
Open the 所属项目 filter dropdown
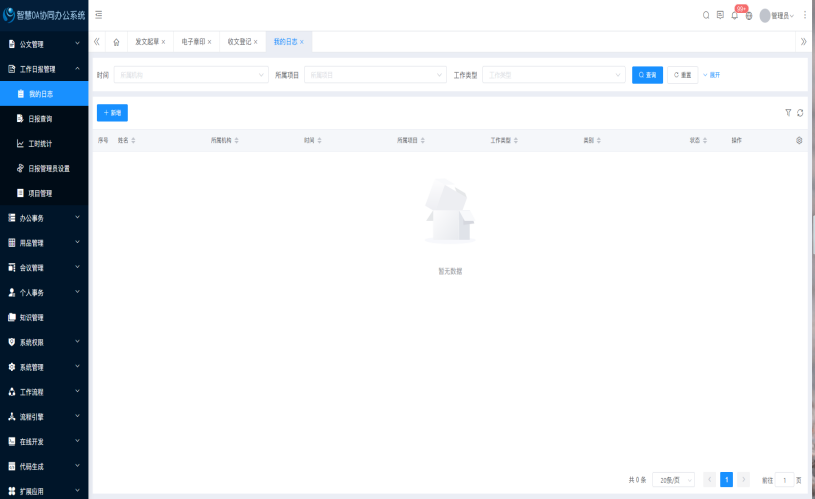[x=375, y=75]
